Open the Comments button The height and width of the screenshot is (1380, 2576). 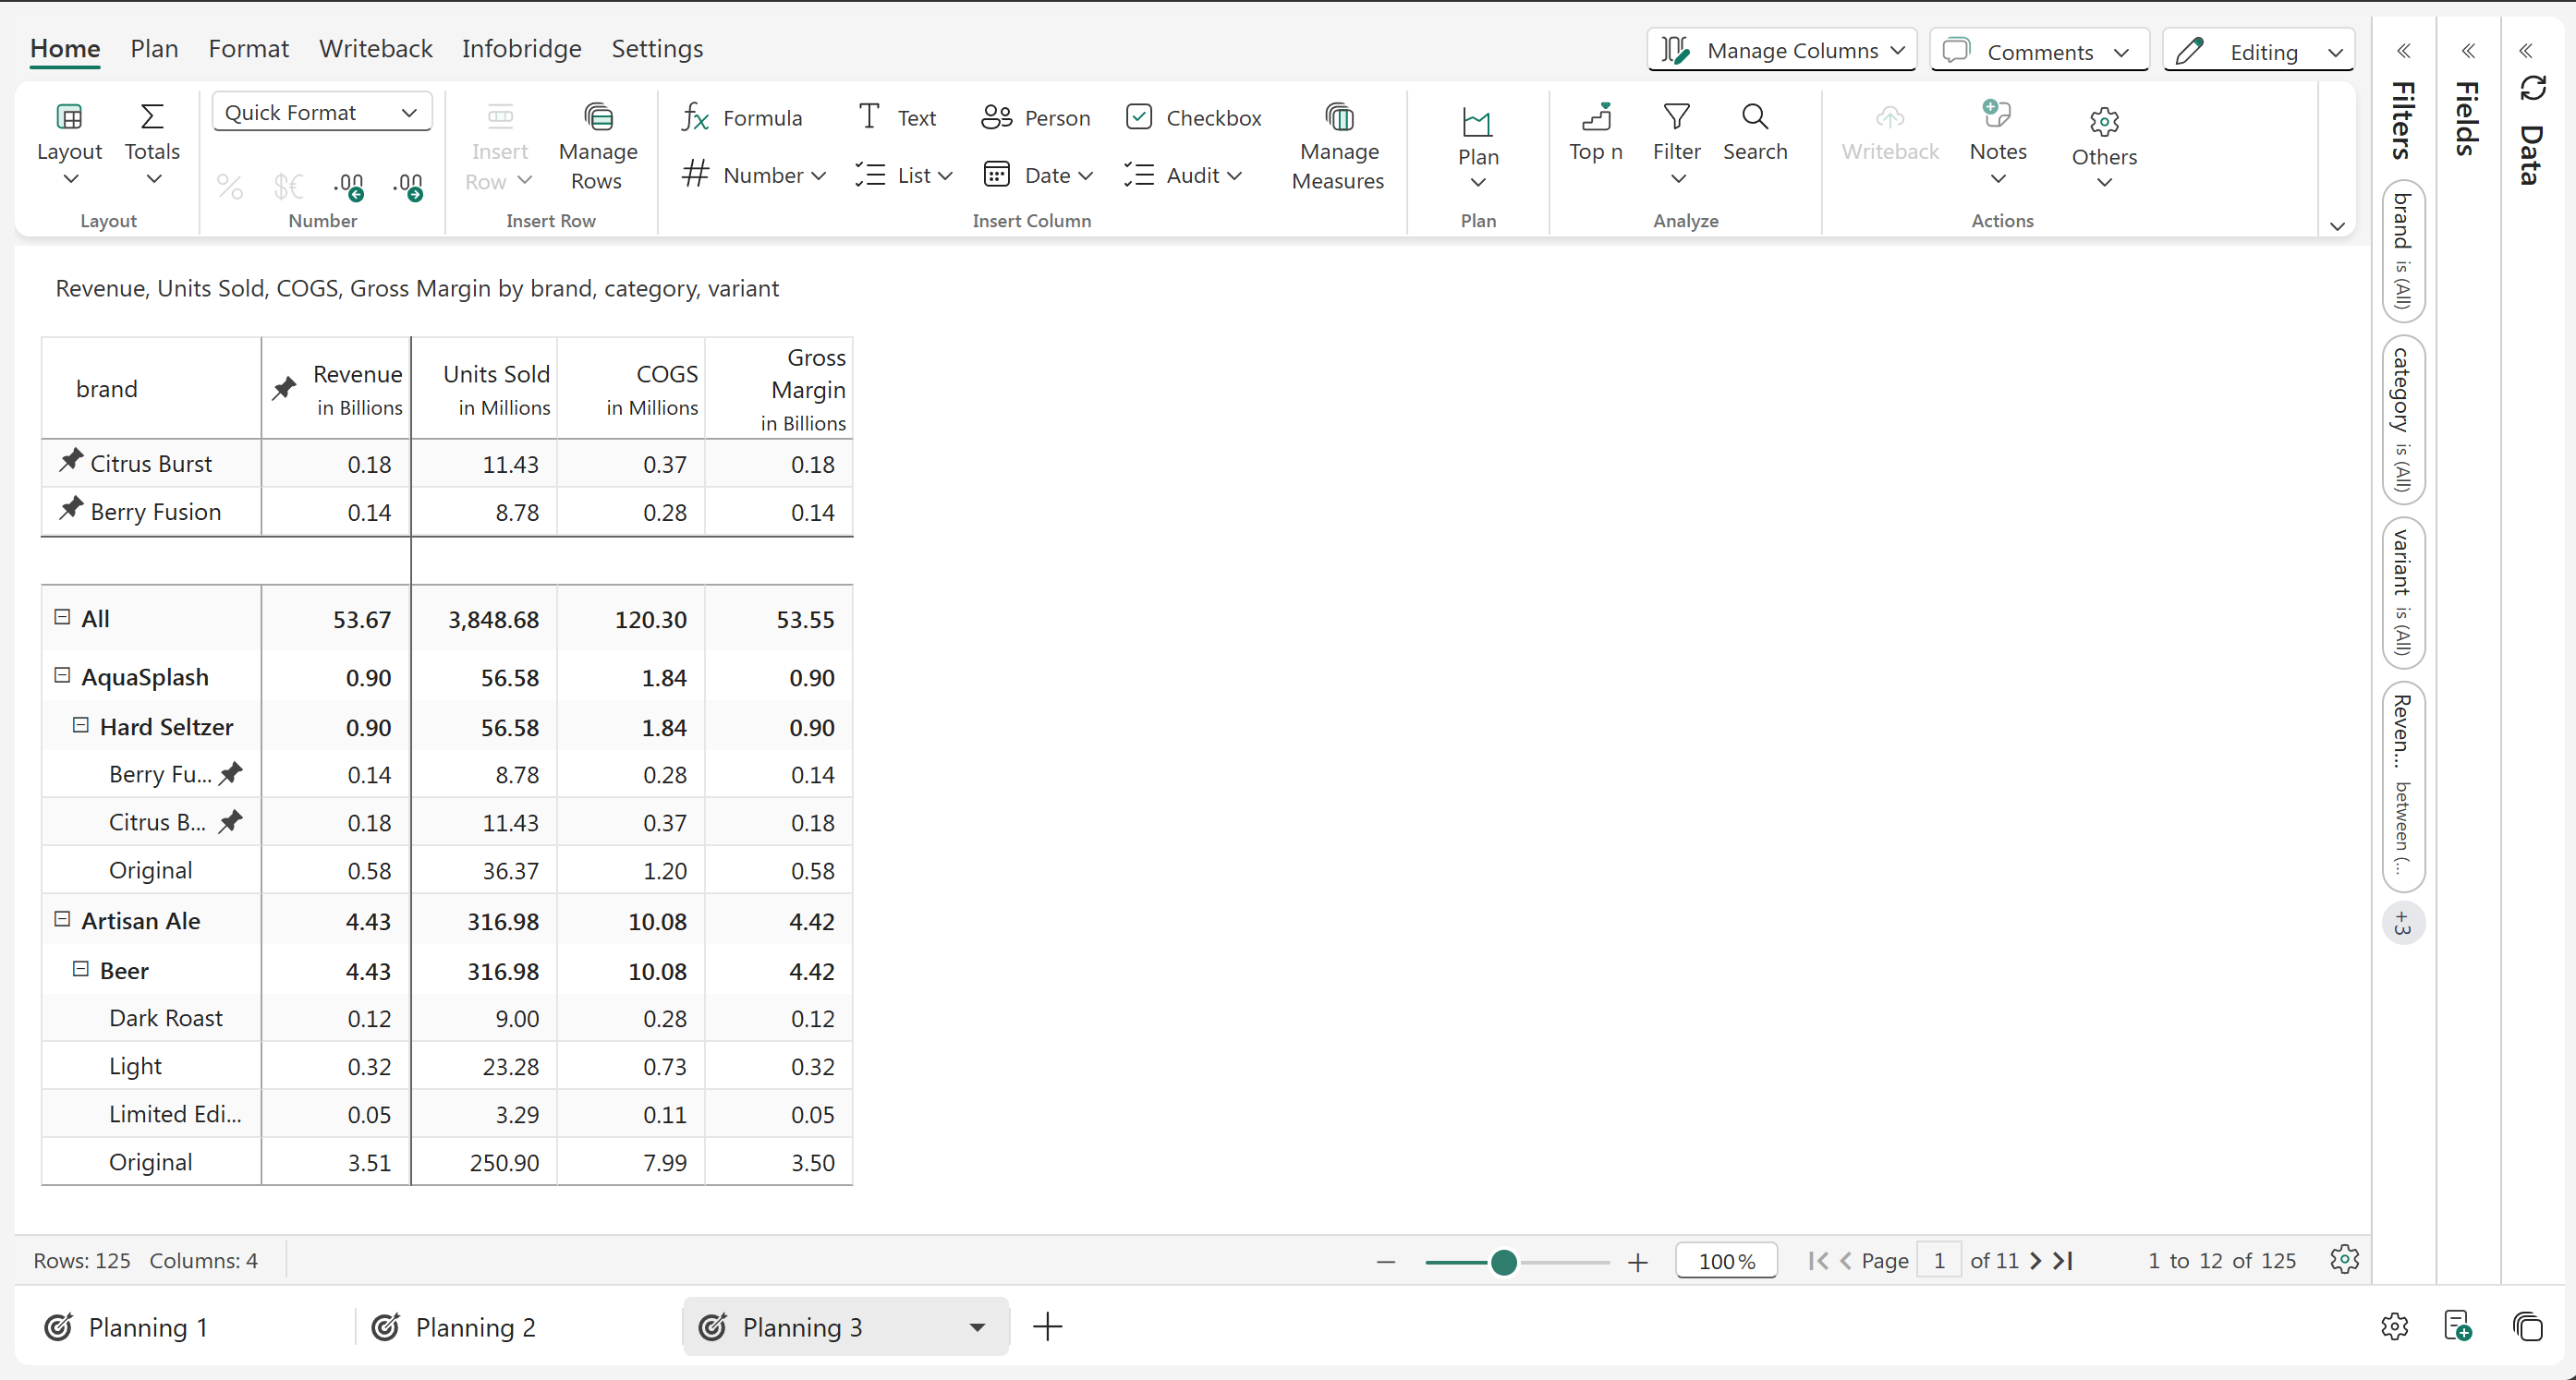(2038, 51)
